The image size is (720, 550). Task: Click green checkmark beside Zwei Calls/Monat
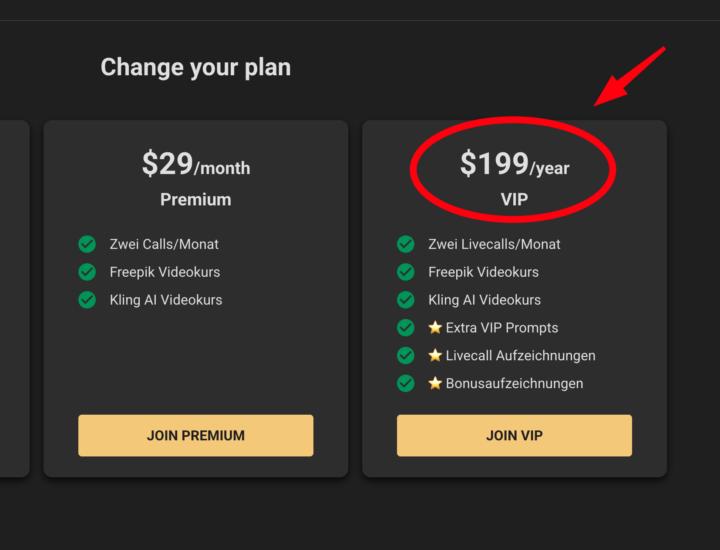[x=87, y=244]
